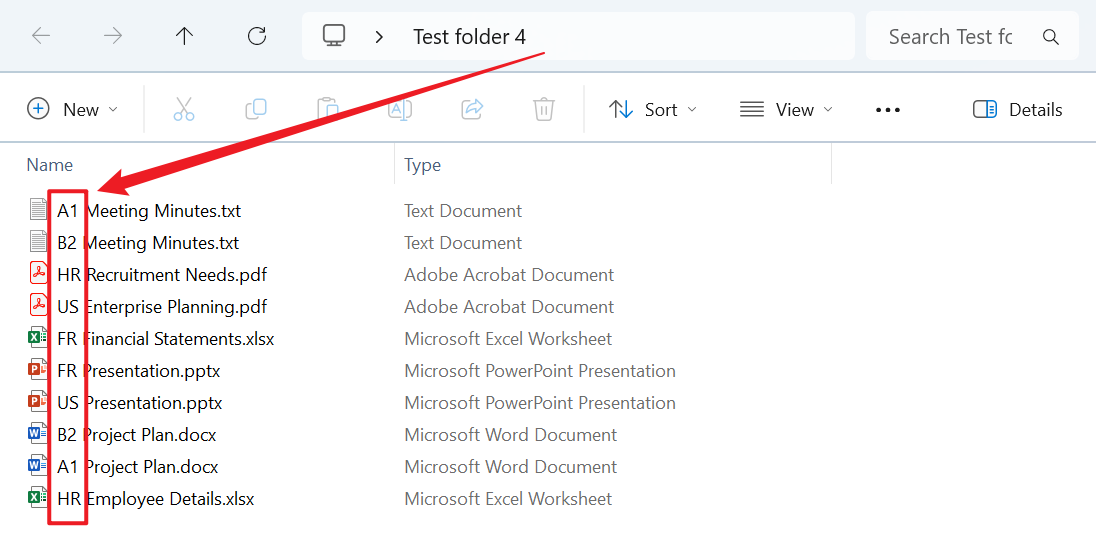
Task: Click the Rename icon in toolbar
Action: pyautogui.click(x=399, y=109)
